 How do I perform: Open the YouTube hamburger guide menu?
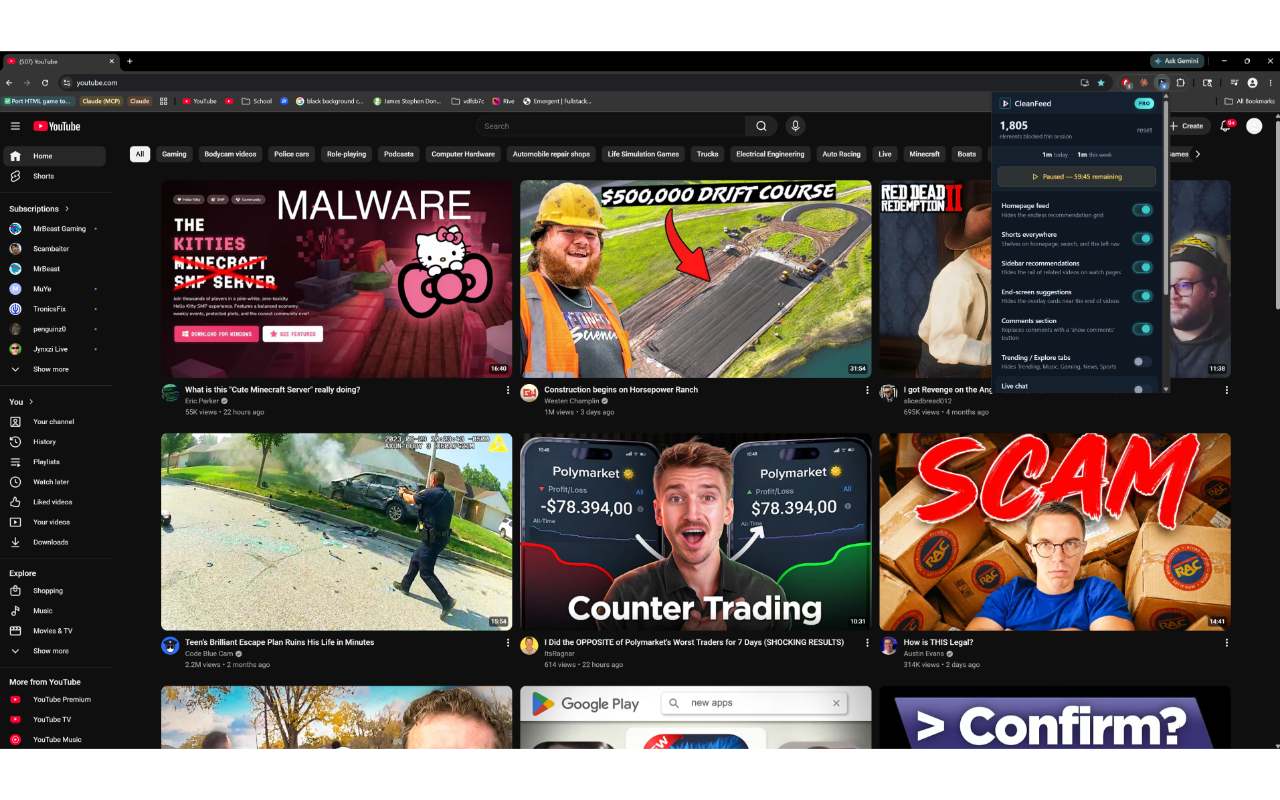tap(15, 126)
